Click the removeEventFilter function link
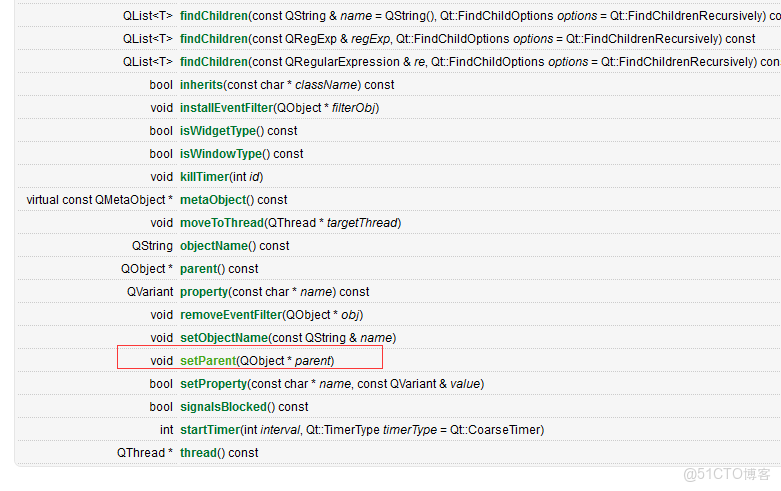 tap(231, 315)
